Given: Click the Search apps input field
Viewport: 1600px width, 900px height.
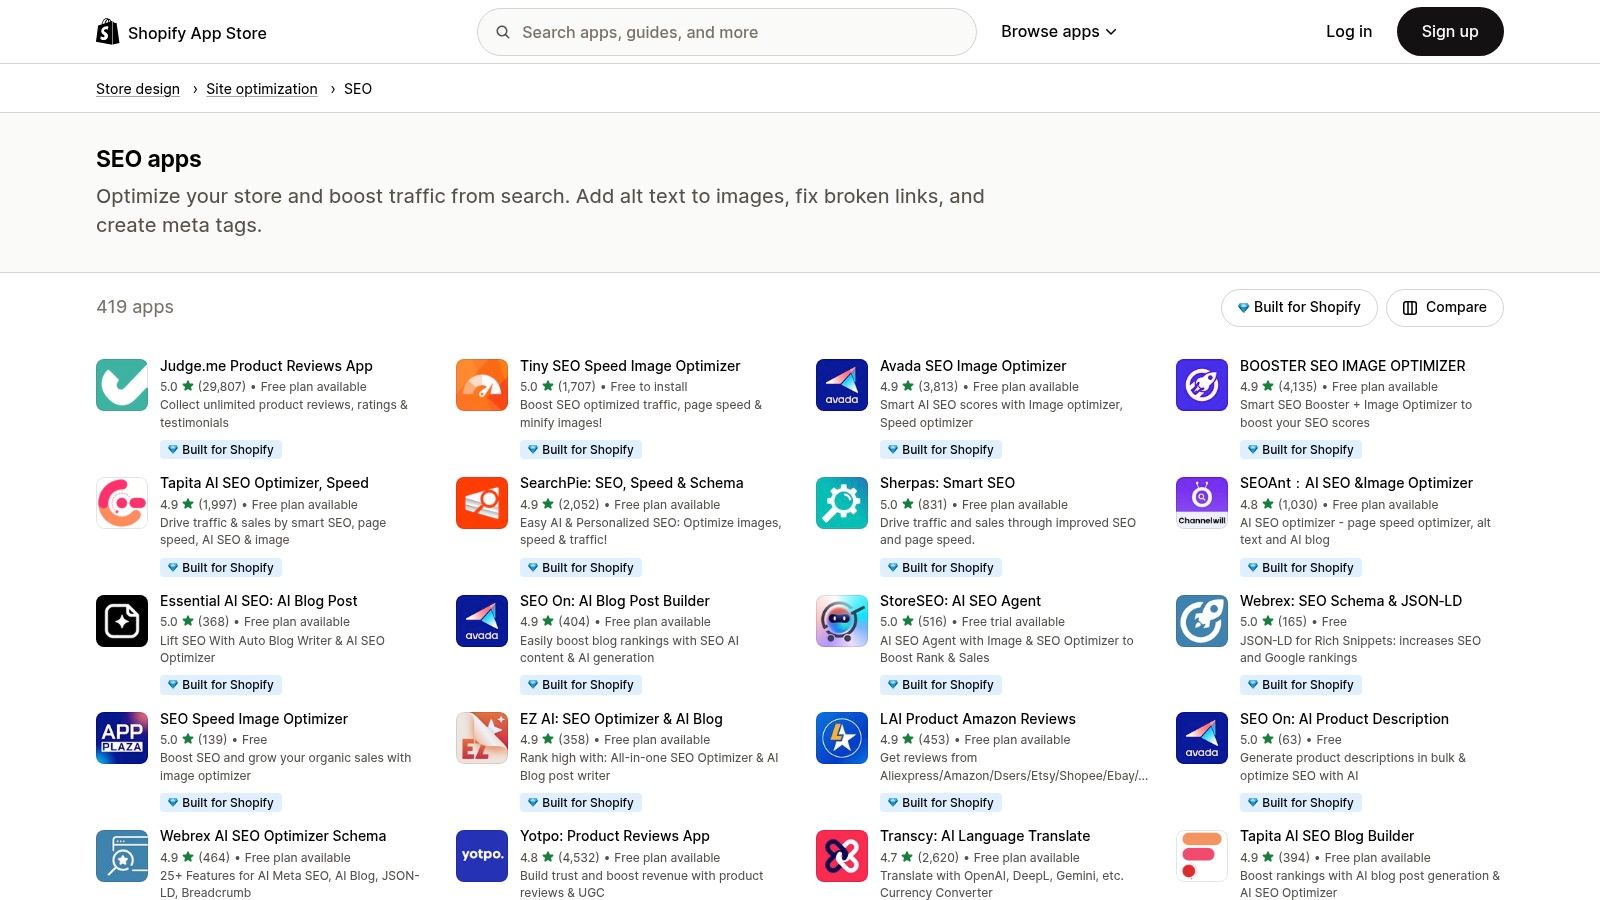Looking at the screenshot, I should pyautogui.click(x=727, y=32).
